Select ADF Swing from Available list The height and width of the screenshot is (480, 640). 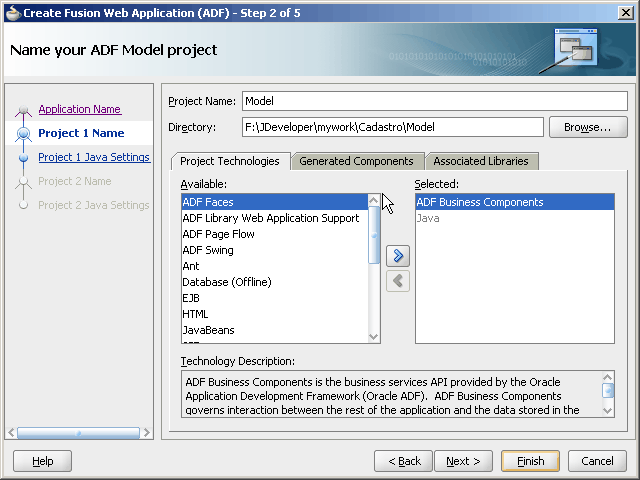click(208, 250)
